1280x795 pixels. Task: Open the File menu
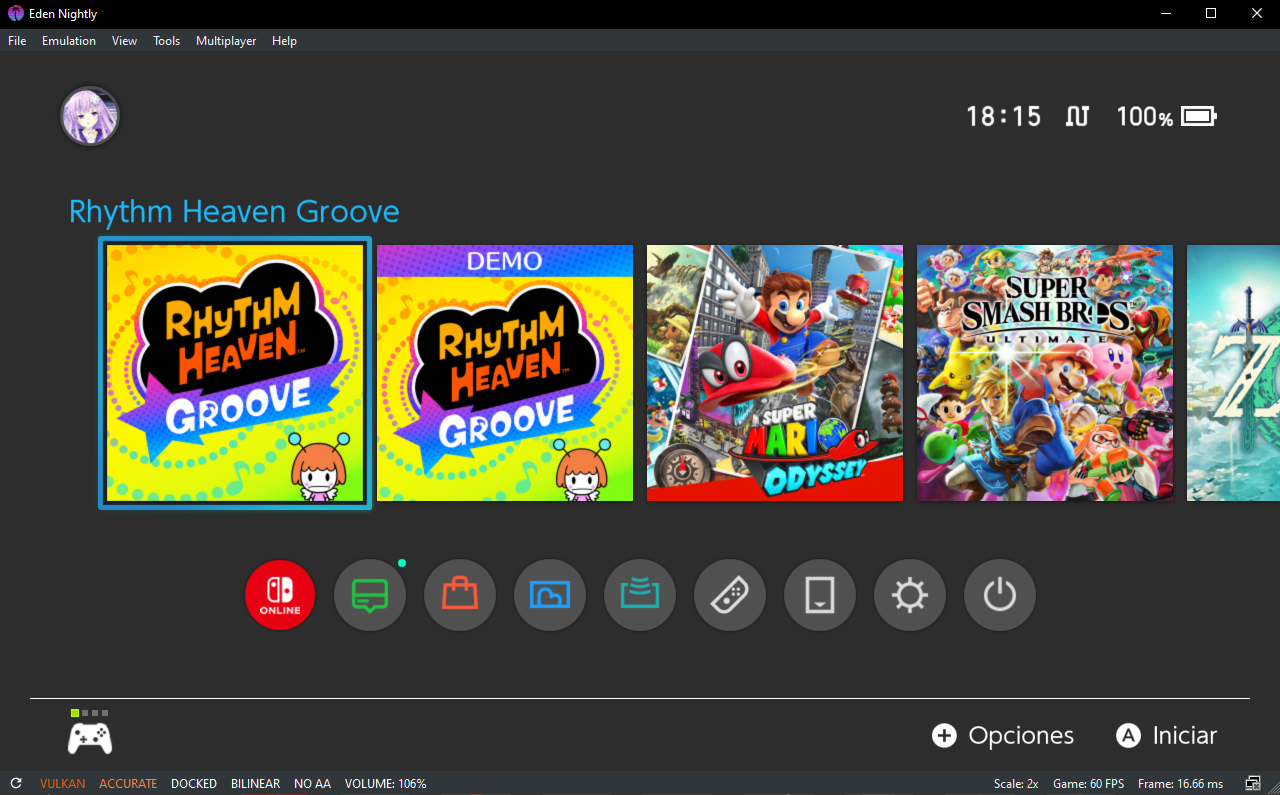pos(17,41)
